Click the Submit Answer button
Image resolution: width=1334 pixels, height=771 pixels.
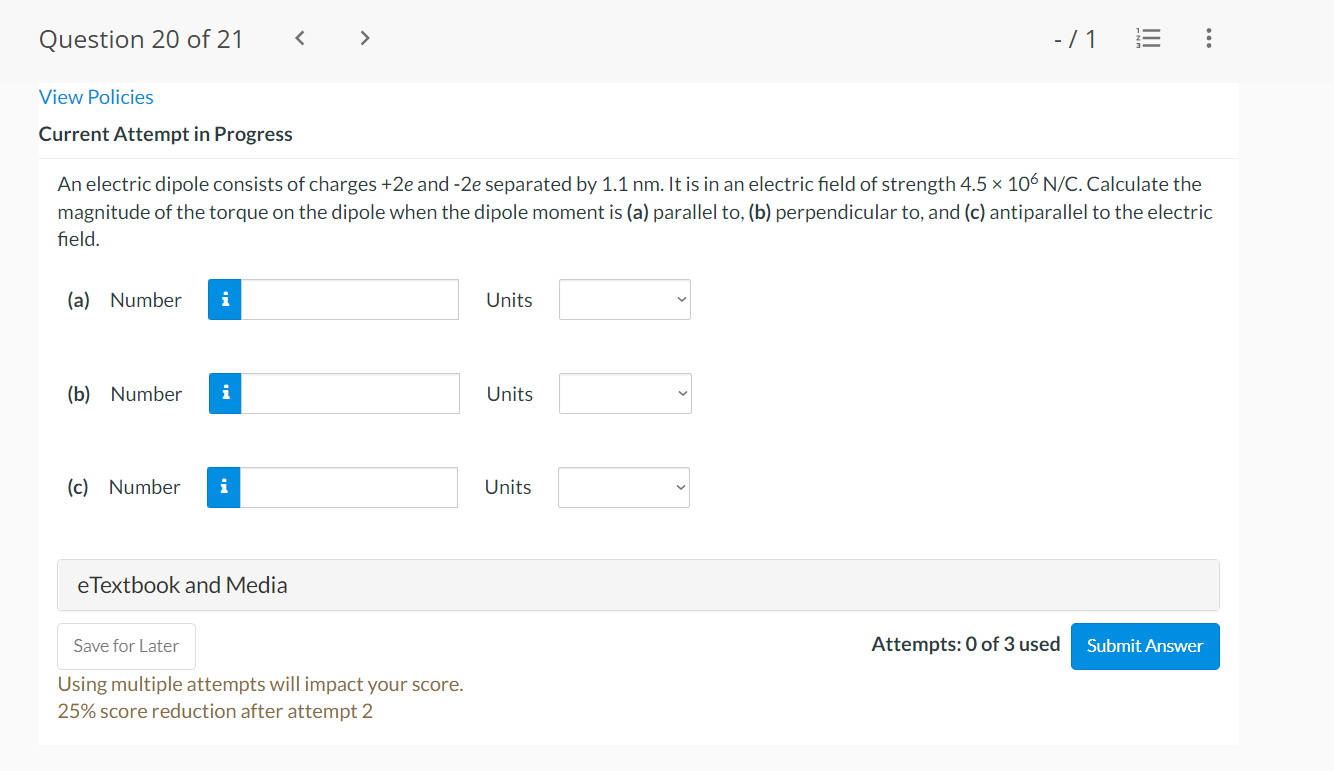[1145, 646]
